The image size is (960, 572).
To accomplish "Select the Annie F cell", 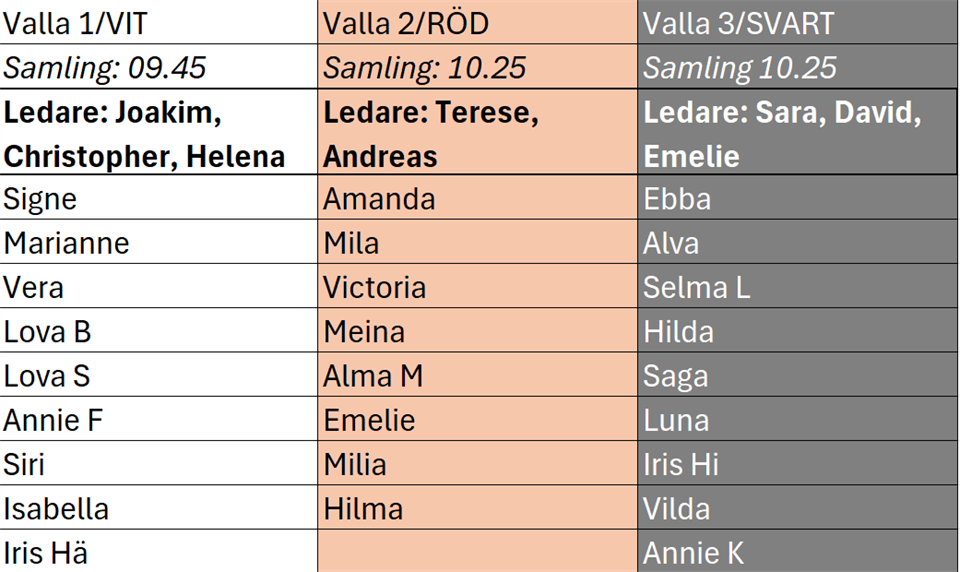I will click(159, 419).
